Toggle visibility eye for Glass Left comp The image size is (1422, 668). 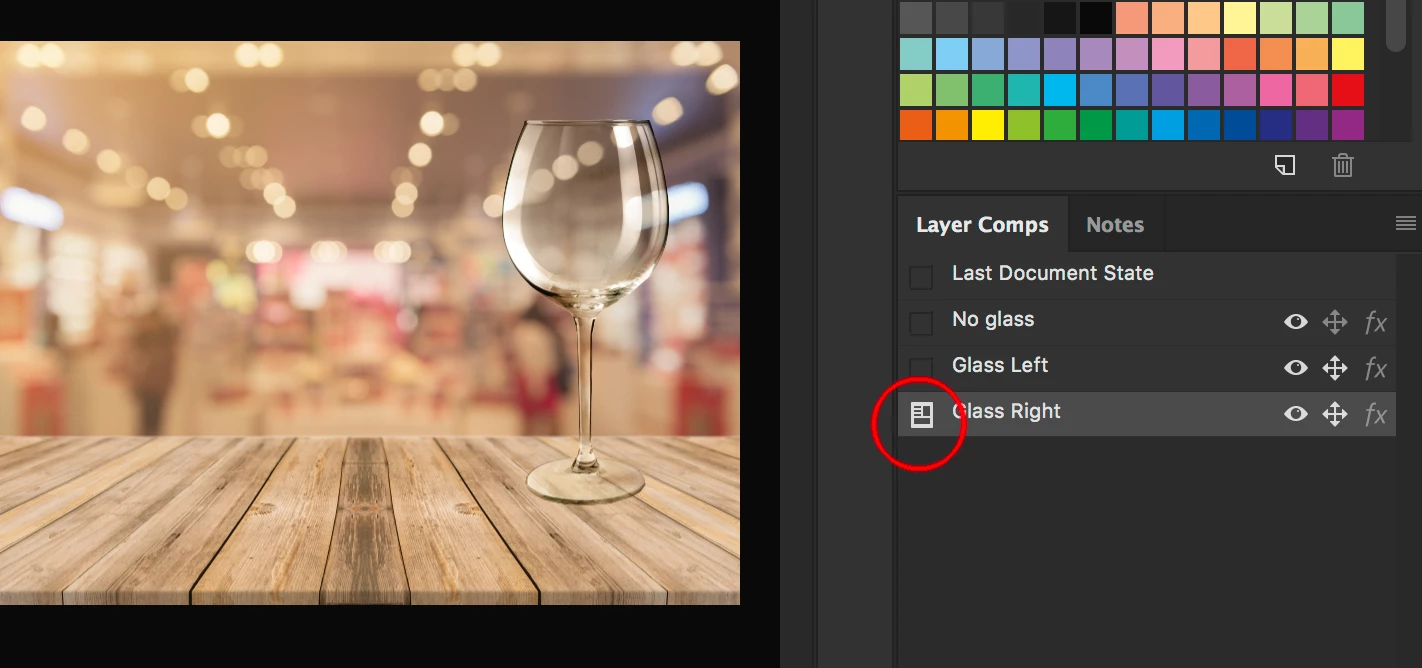(x=1296, y=368)
